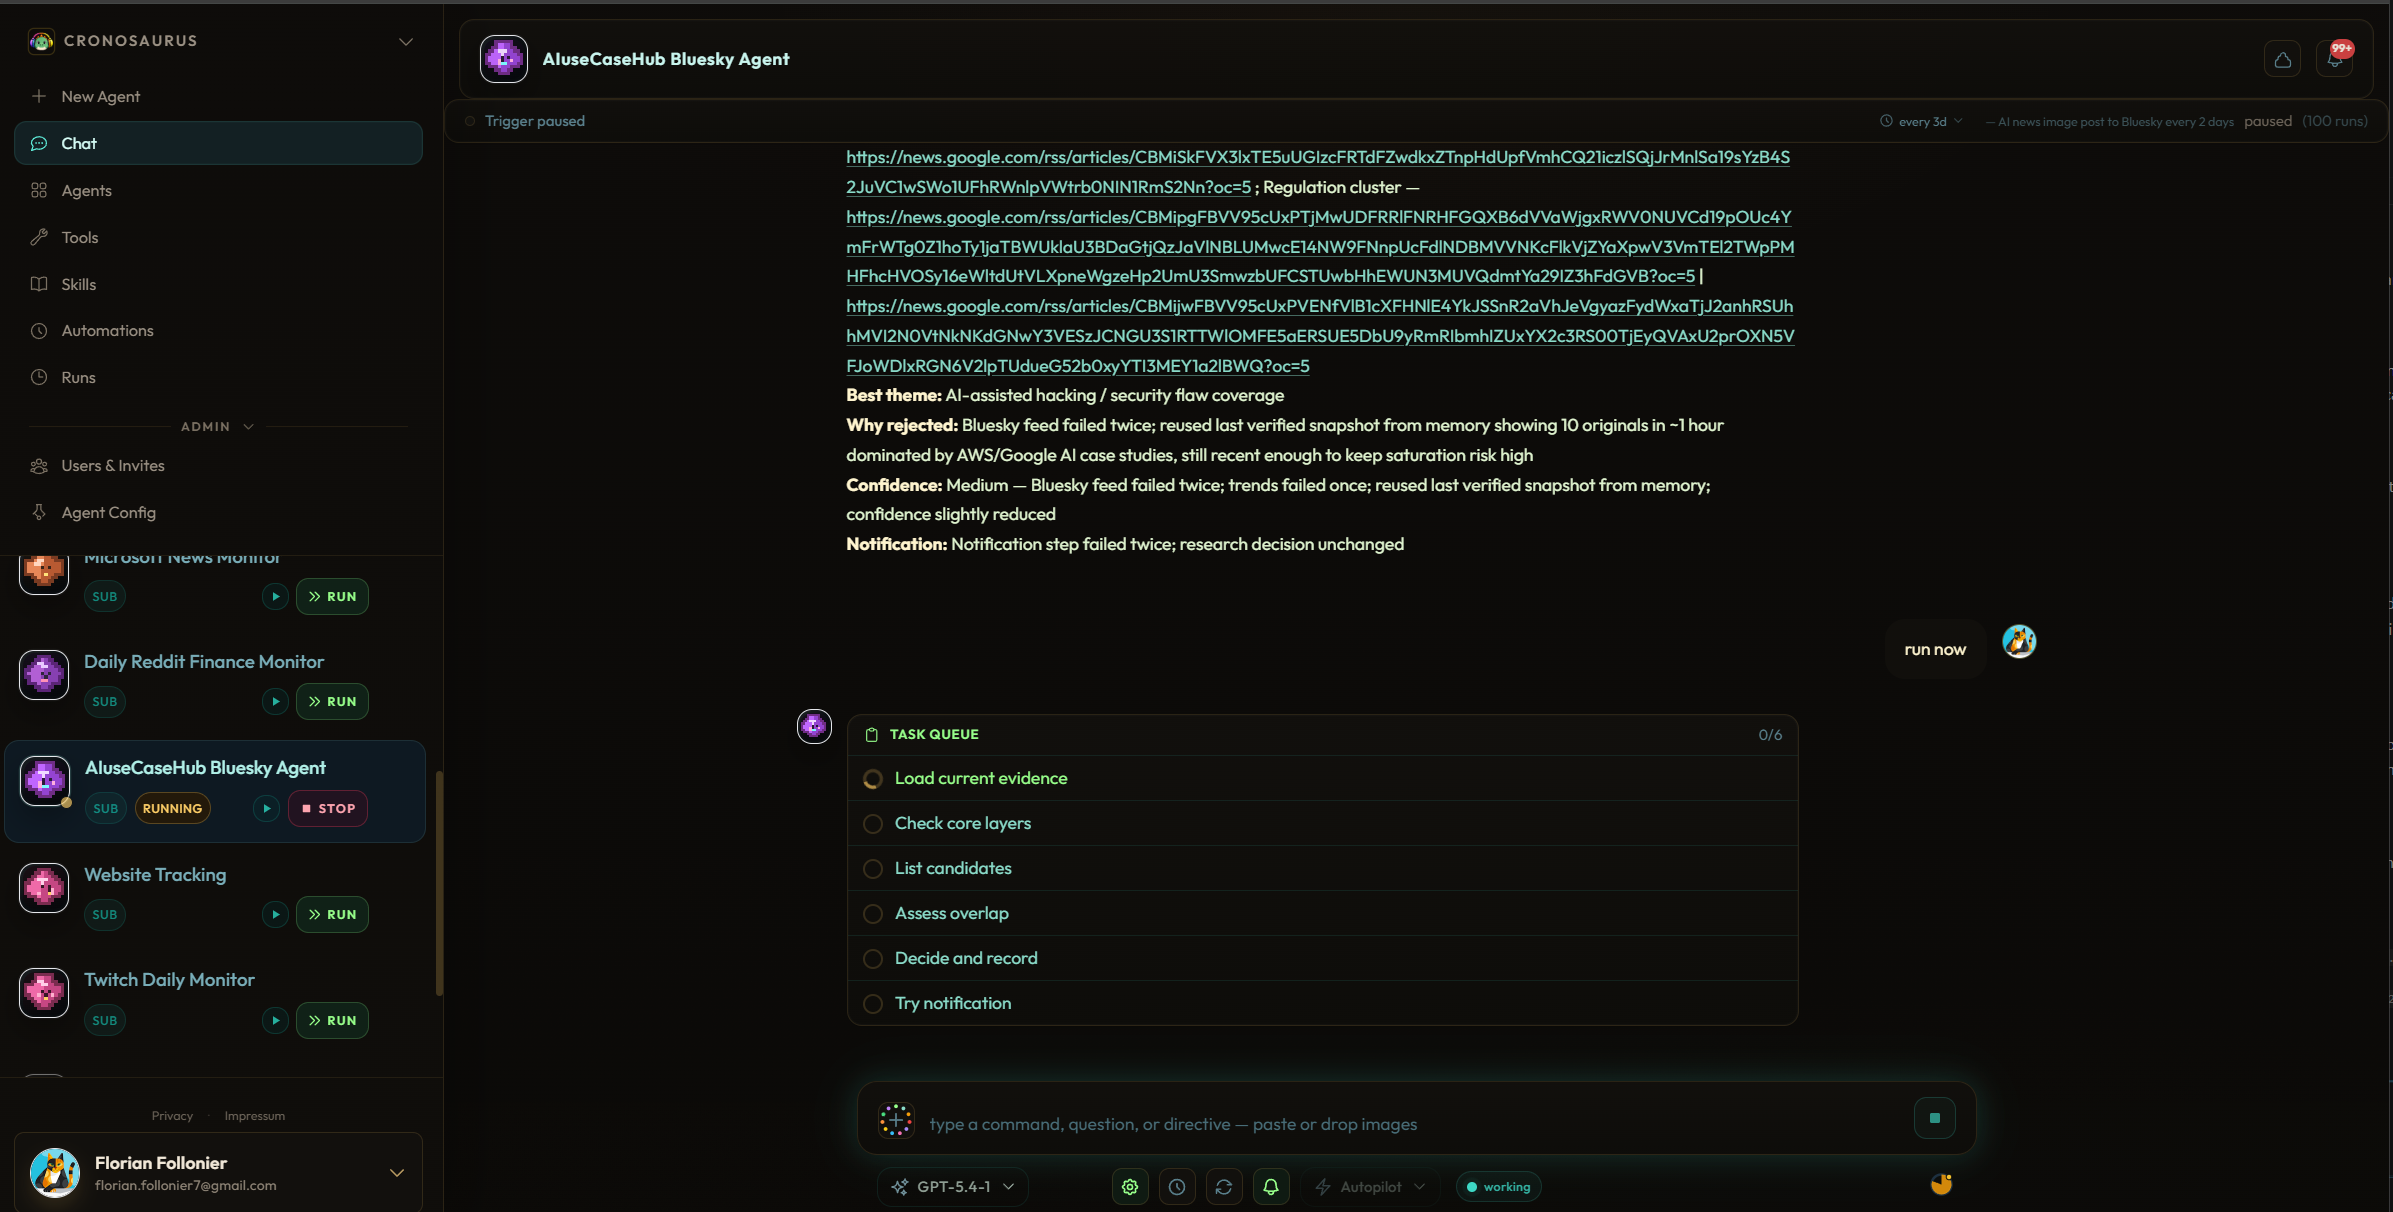2393x1212 pixels.
Task: Click the AIuseCaseHub Bluesky Agent sidebar avatar
Action: coord(45,781)
